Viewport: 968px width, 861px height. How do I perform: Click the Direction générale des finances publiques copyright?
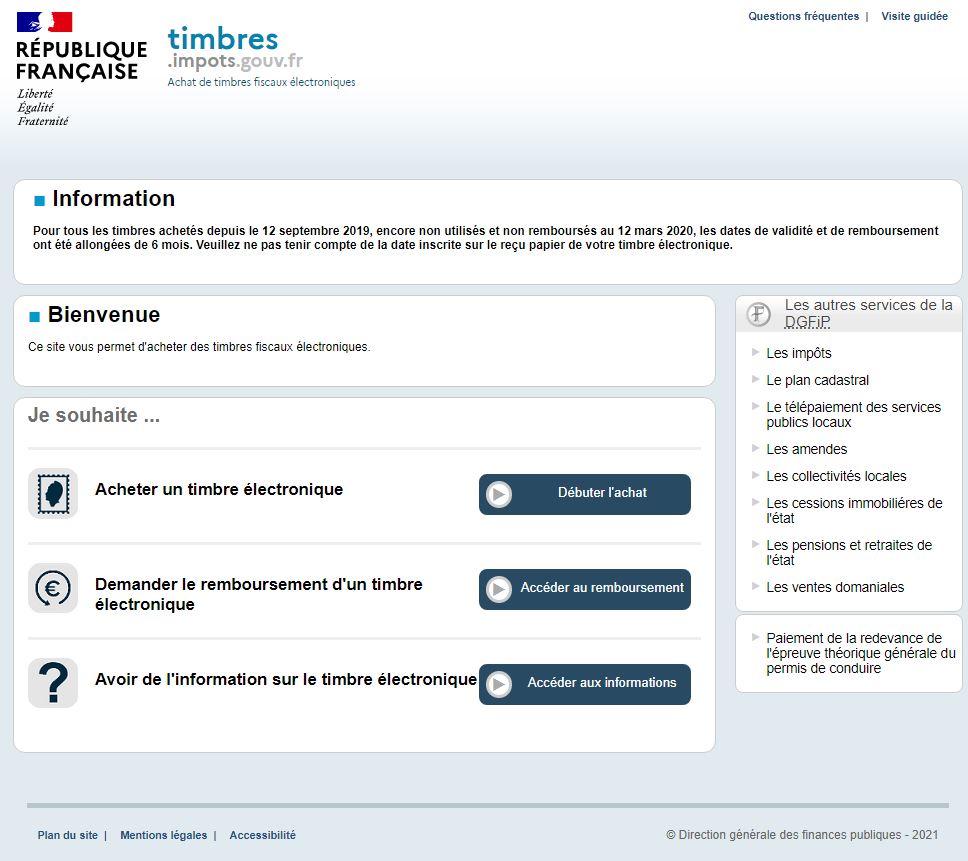[802, 834]
